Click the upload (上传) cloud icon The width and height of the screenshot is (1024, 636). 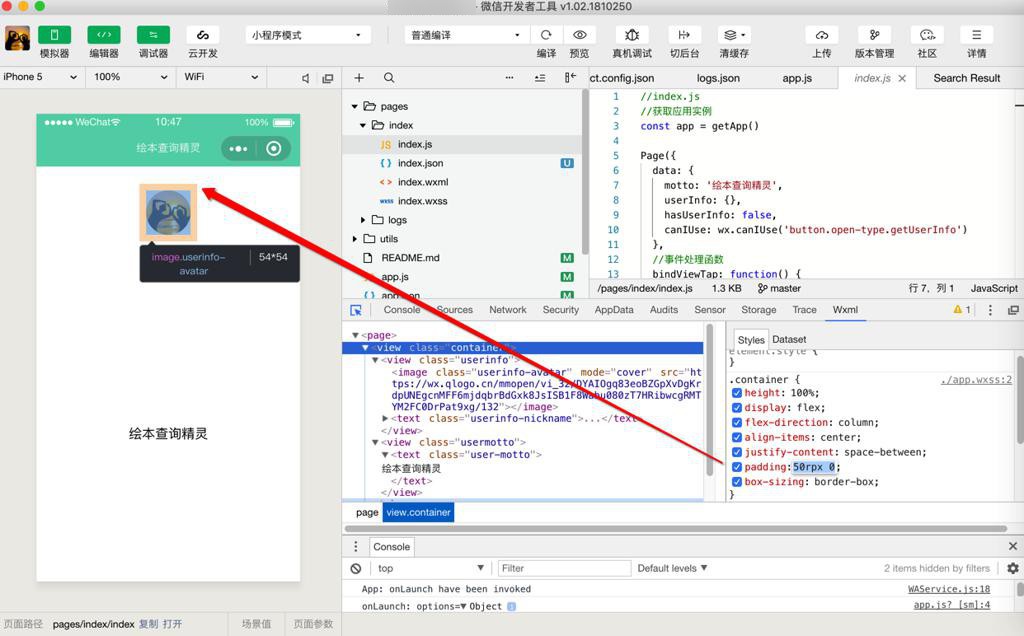coord(822,35)
